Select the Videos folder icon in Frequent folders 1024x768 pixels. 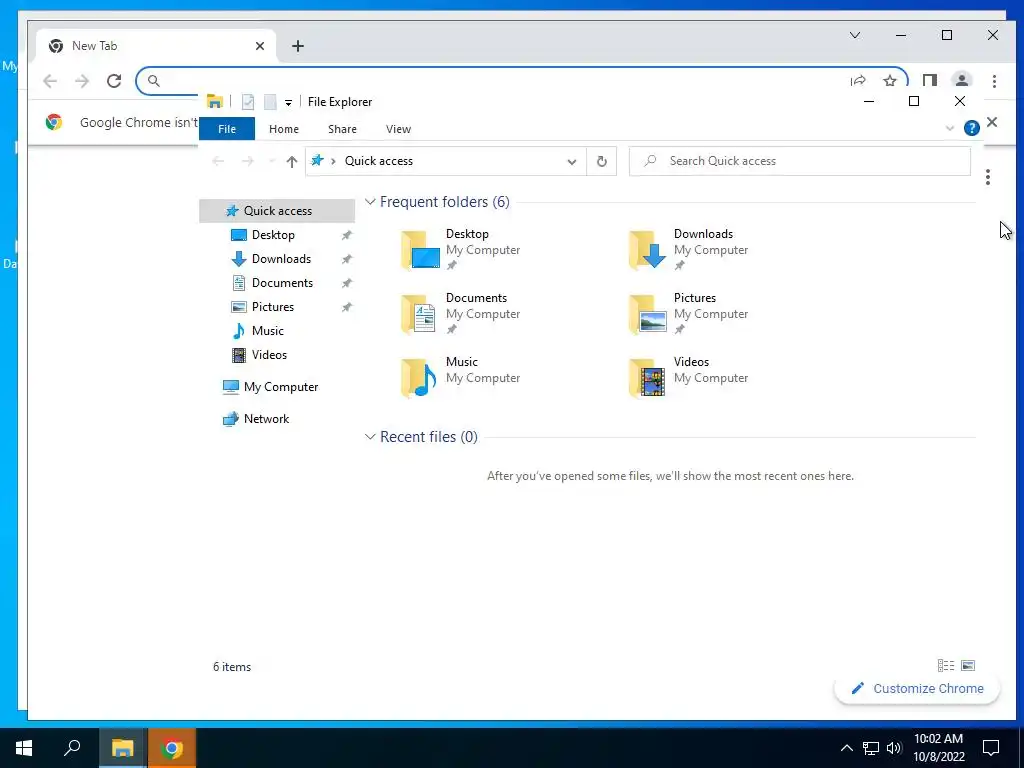tap(648, 377)
